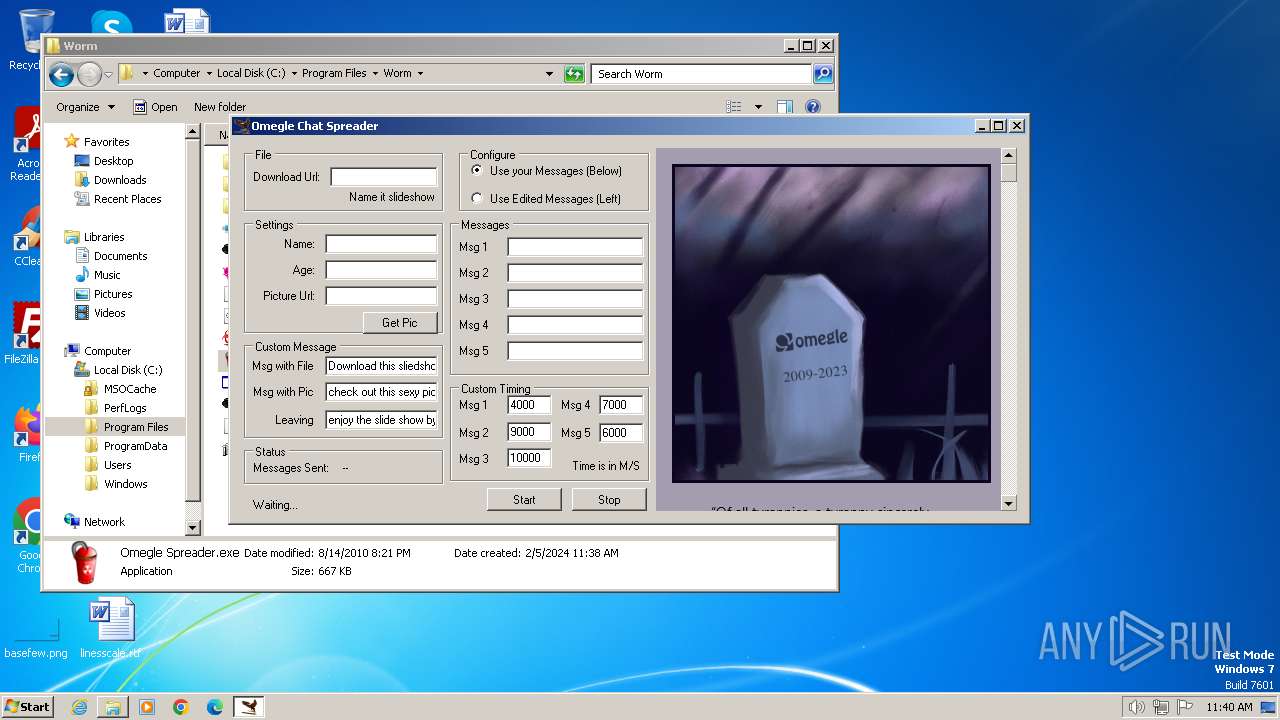
Task: Click the Name field in Settings
Action: pyautogui.click(x=381, y=244)
